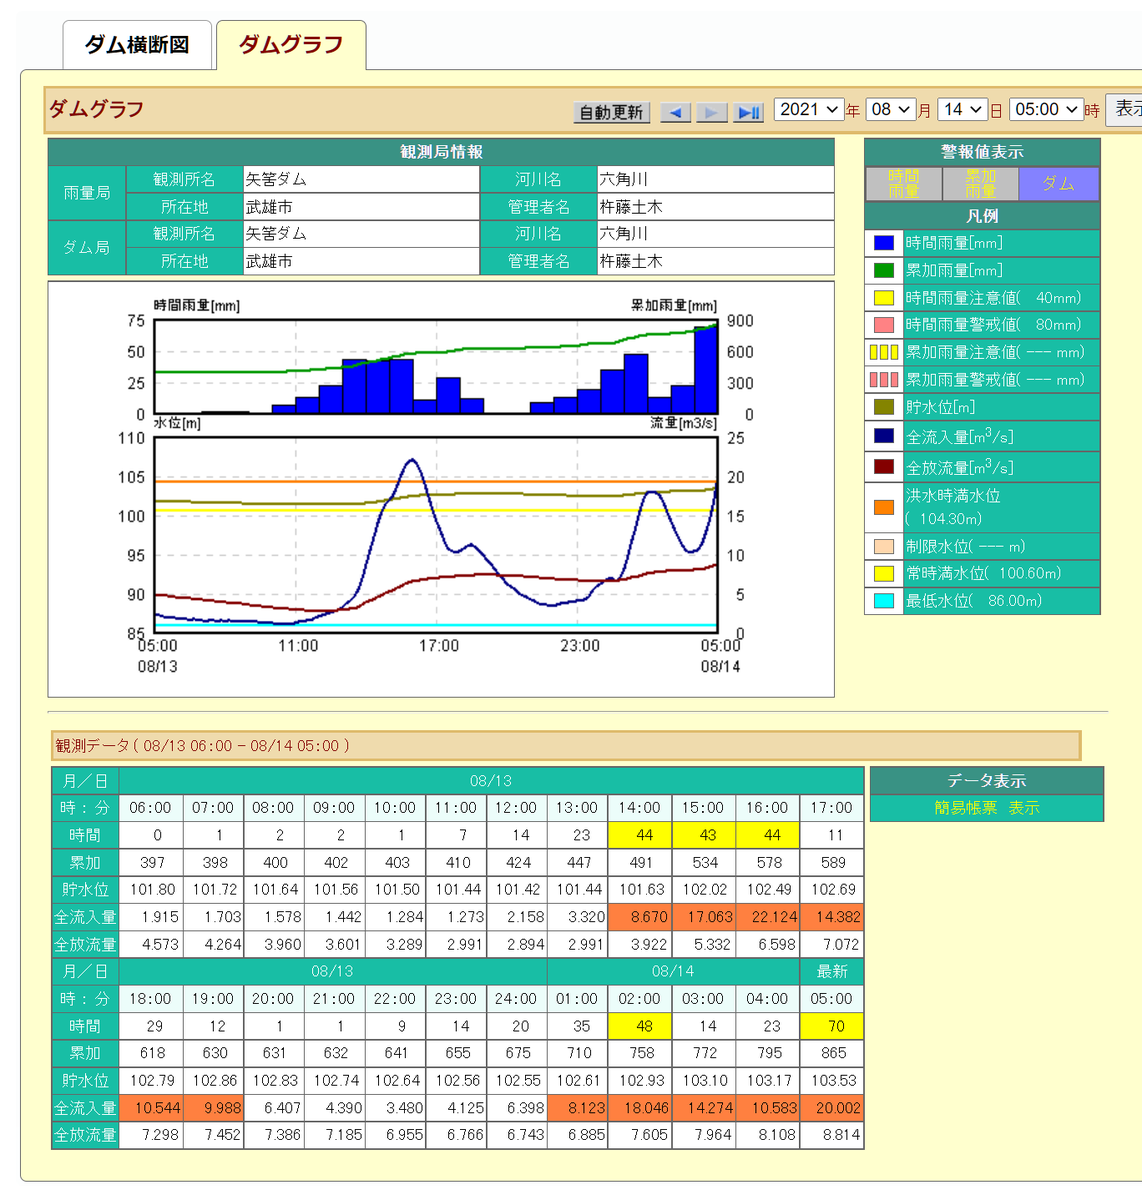Click the データ表示 panel header
The image size is (1142, 1200).
[987, 781]
